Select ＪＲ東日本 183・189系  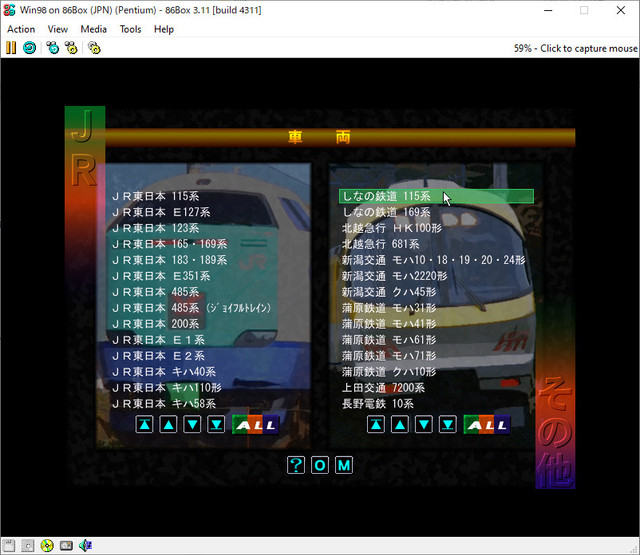(x=169, y=260)
